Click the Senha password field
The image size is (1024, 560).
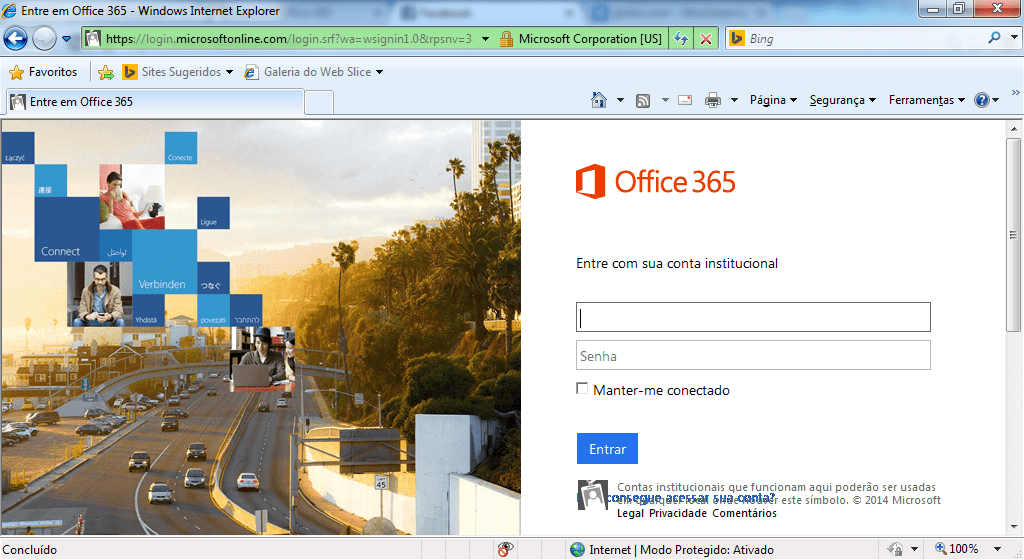tap(753, 356)
